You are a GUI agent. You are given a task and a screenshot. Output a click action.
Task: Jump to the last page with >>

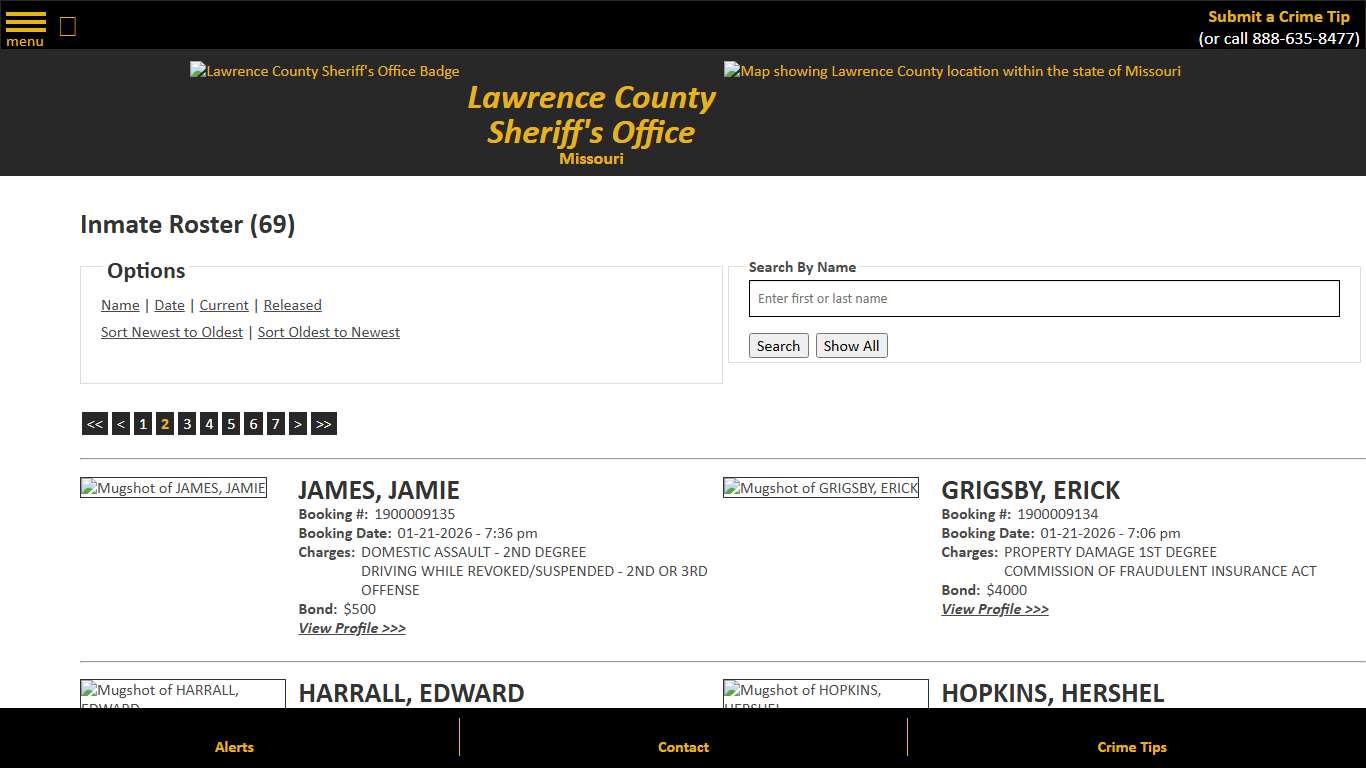coord(322,423)
